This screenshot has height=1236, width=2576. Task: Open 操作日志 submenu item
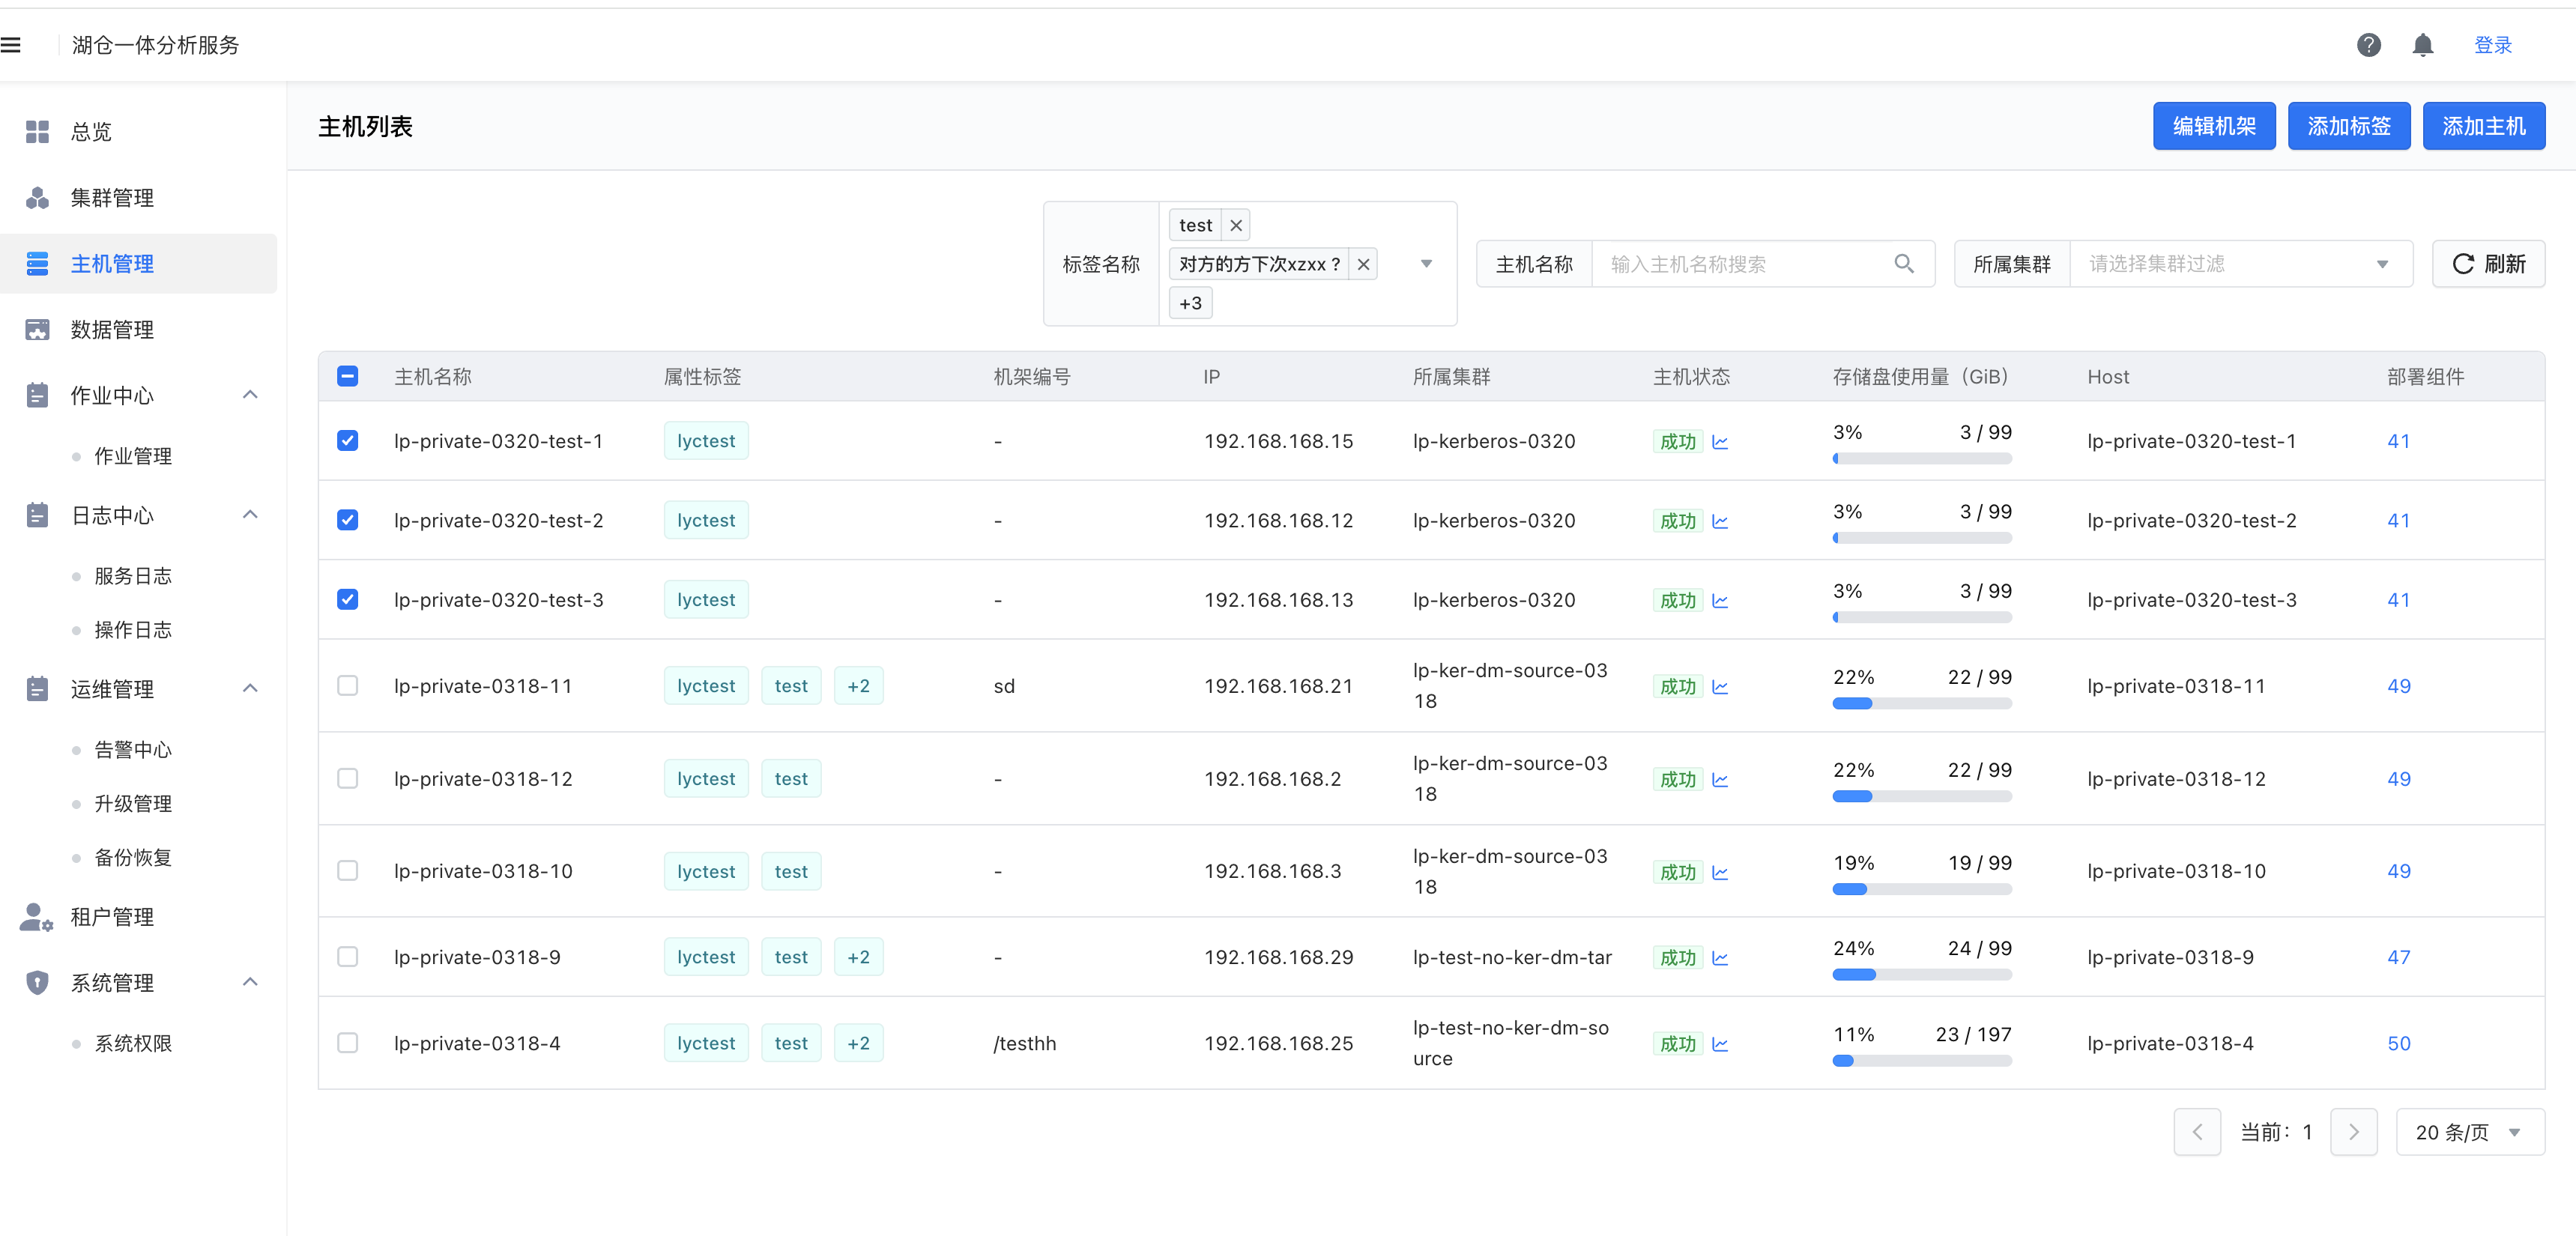click(133, 630)
